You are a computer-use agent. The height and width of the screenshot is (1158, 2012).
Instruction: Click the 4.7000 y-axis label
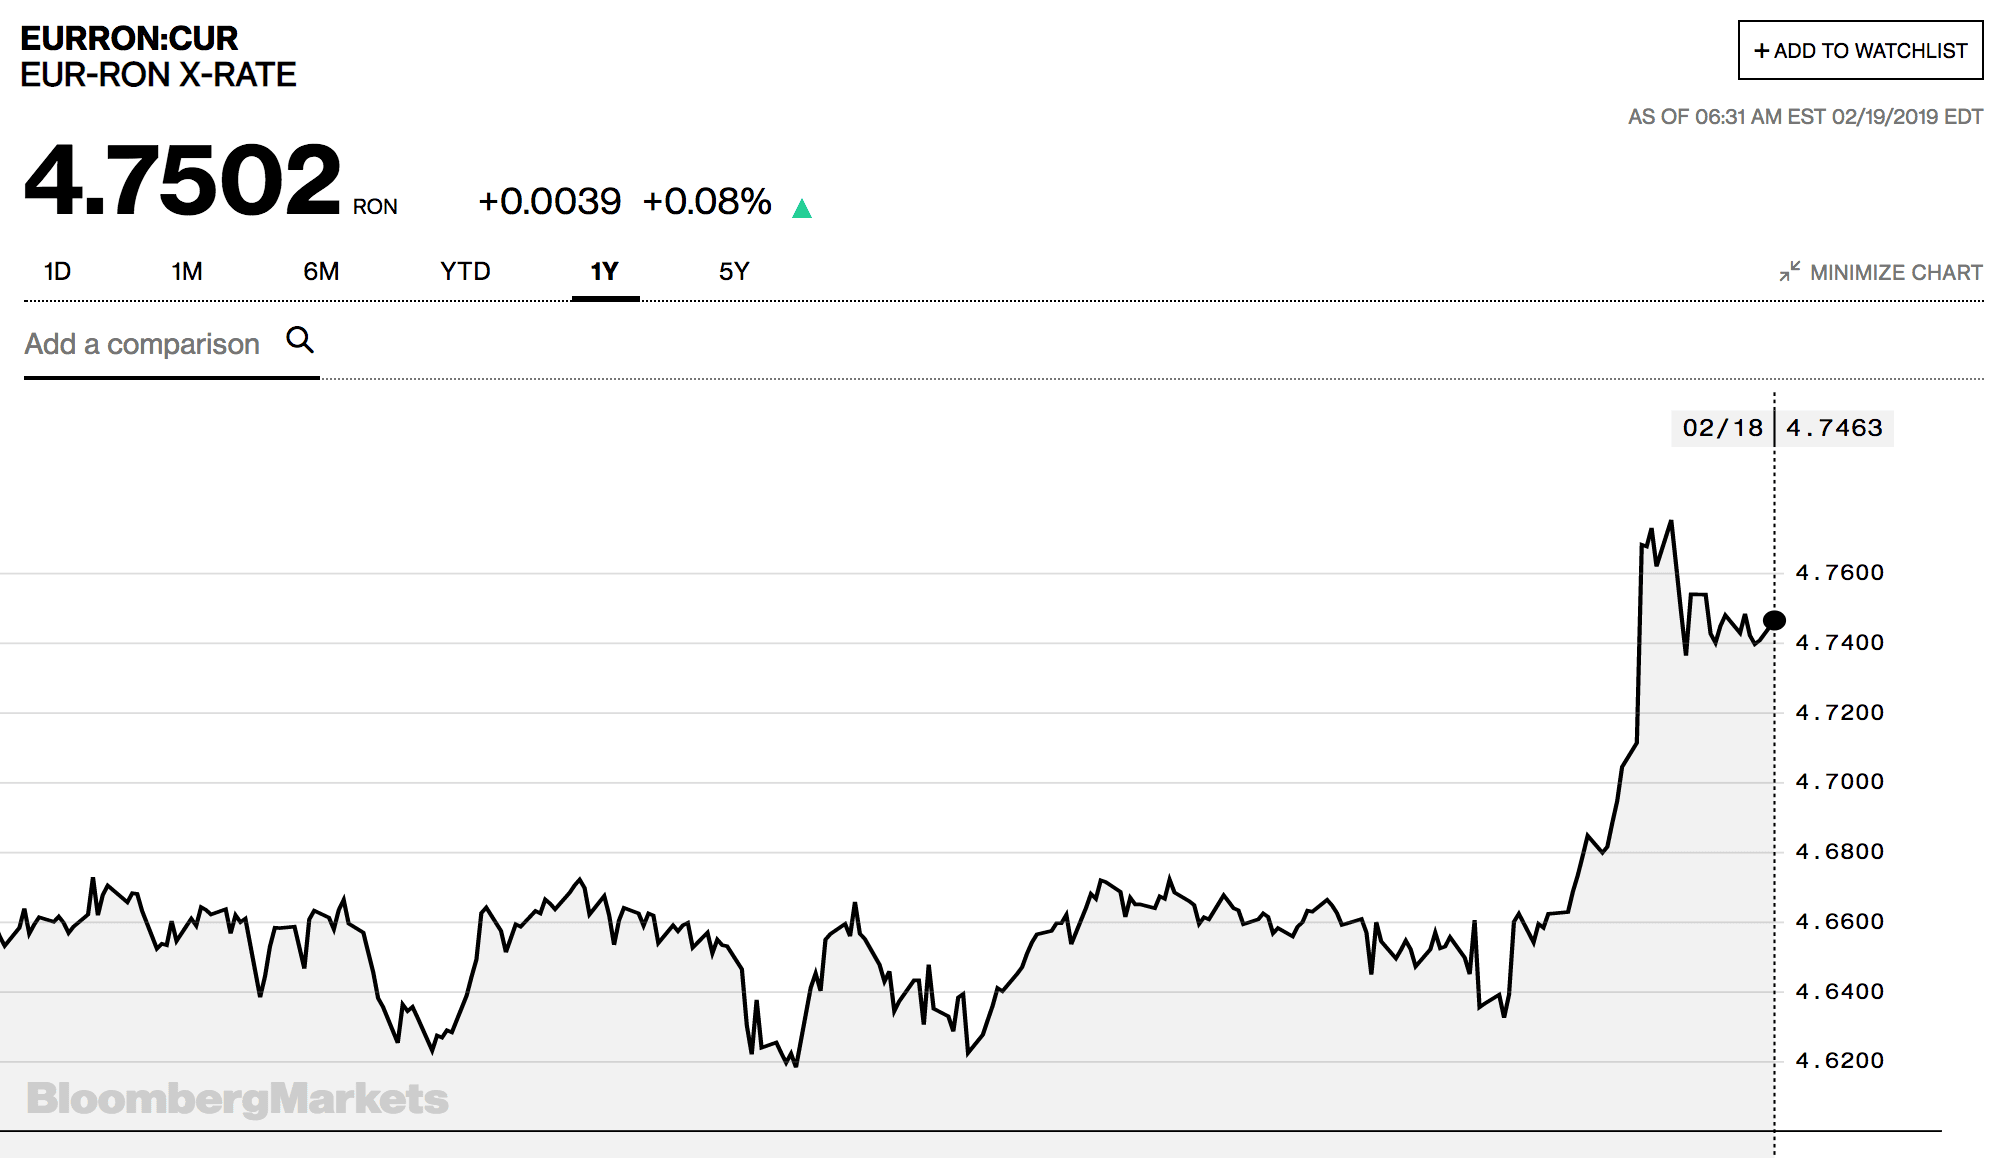(x=1840, y=782)
